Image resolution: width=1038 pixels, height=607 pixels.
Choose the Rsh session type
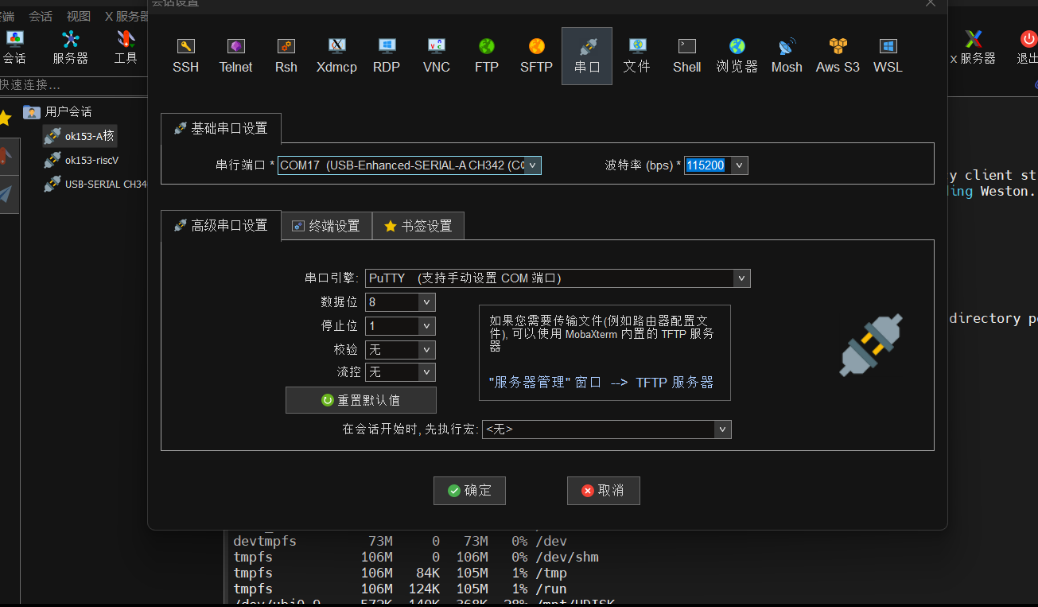coord(286,56)
